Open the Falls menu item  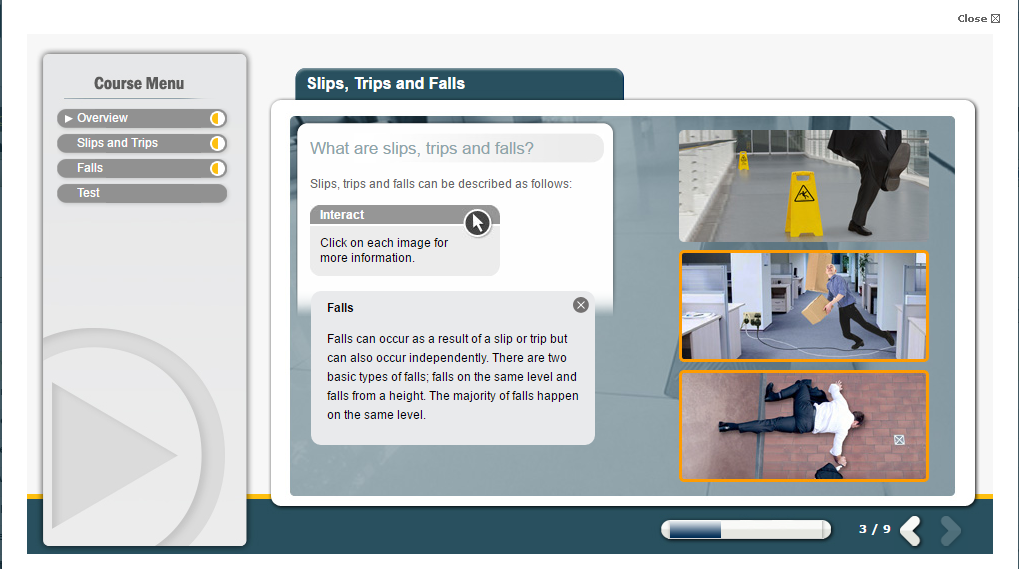coord(90,168)
